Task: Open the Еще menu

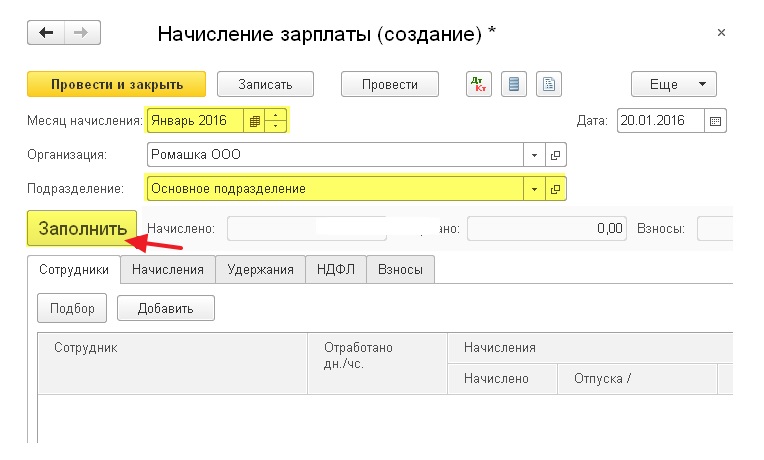Action: pyautogui.click(x=673, y=84)
